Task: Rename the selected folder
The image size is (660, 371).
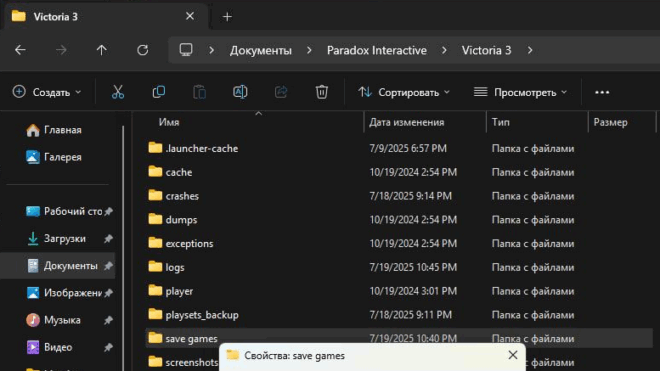Action: [240, 92]
